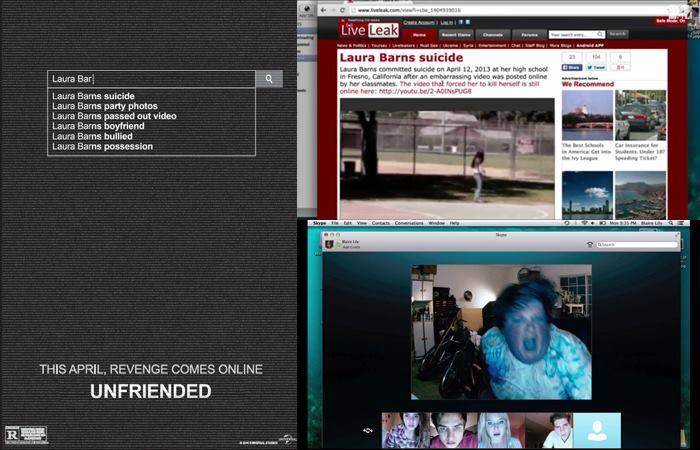Open the View menu
The image size is (700, 450).
(362, 223)
